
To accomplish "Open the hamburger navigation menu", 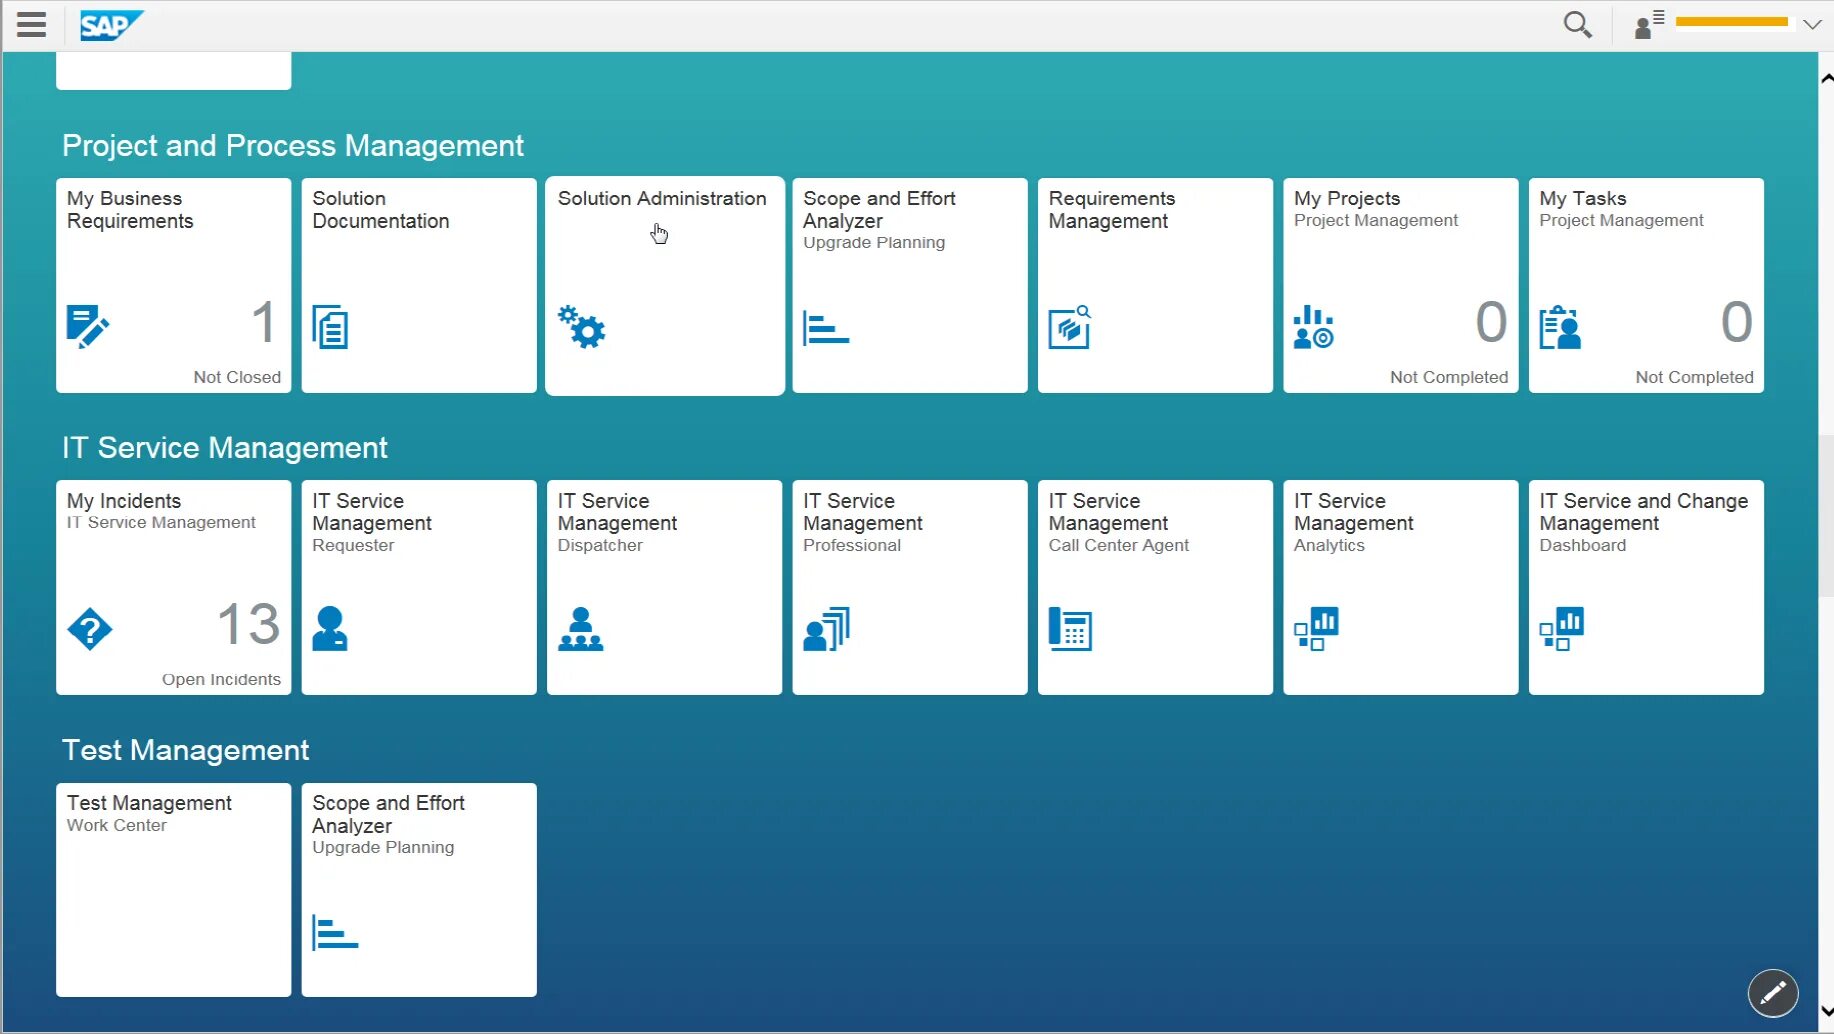I will point(32,25).
